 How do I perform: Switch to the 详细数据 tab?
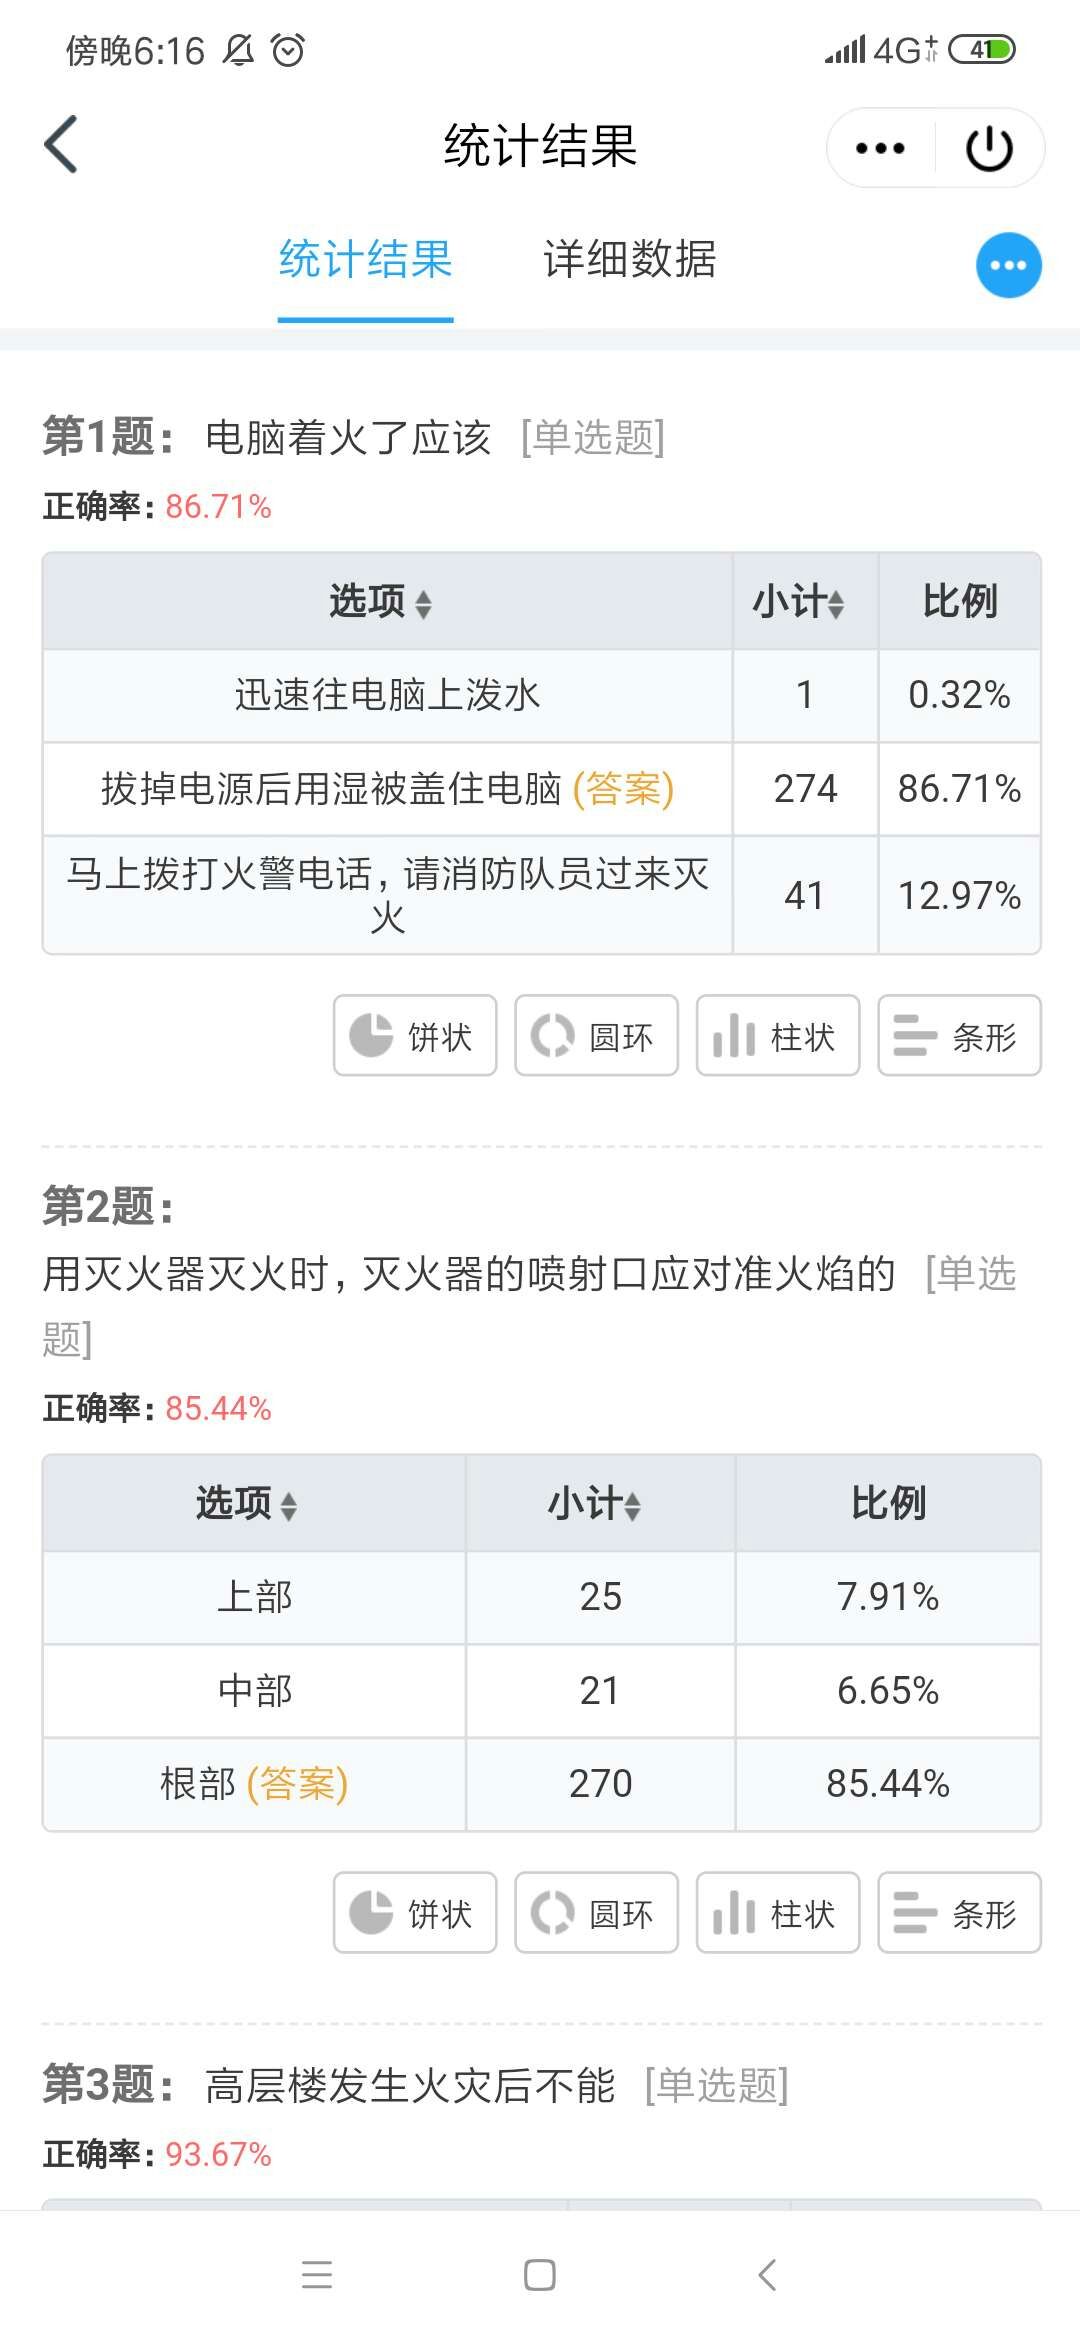click(x=630, y=260)
